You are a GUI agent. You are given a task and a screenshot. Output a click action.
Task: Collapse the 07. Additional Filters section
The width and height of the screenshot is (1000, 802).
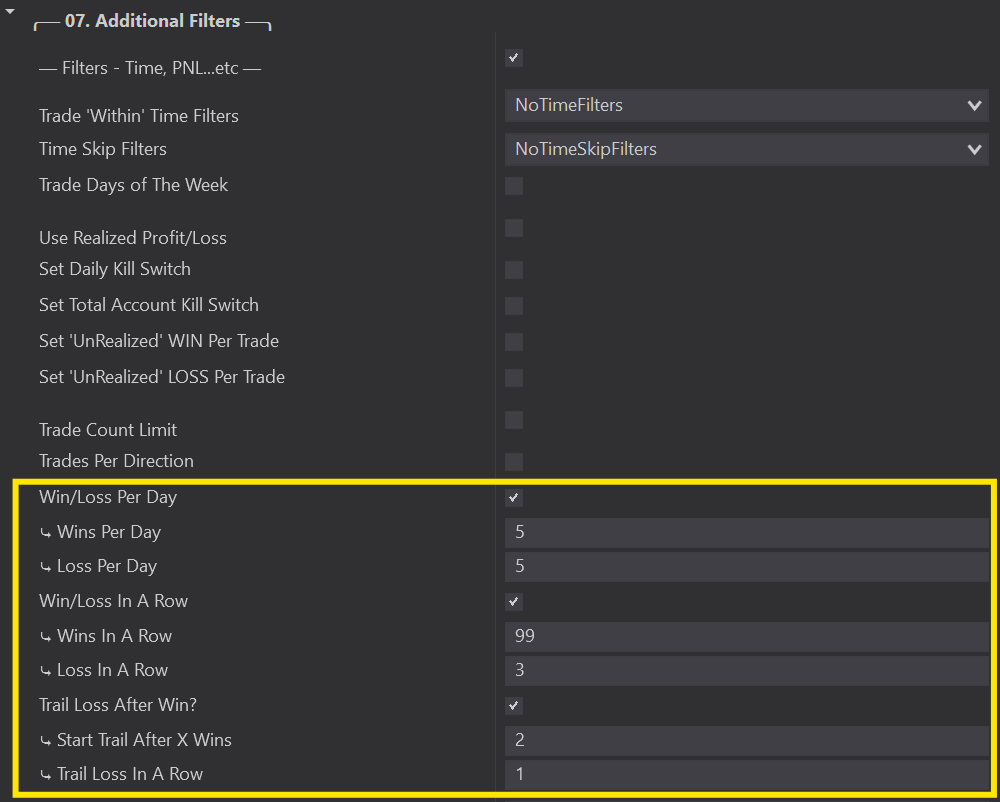pos(10,11)
